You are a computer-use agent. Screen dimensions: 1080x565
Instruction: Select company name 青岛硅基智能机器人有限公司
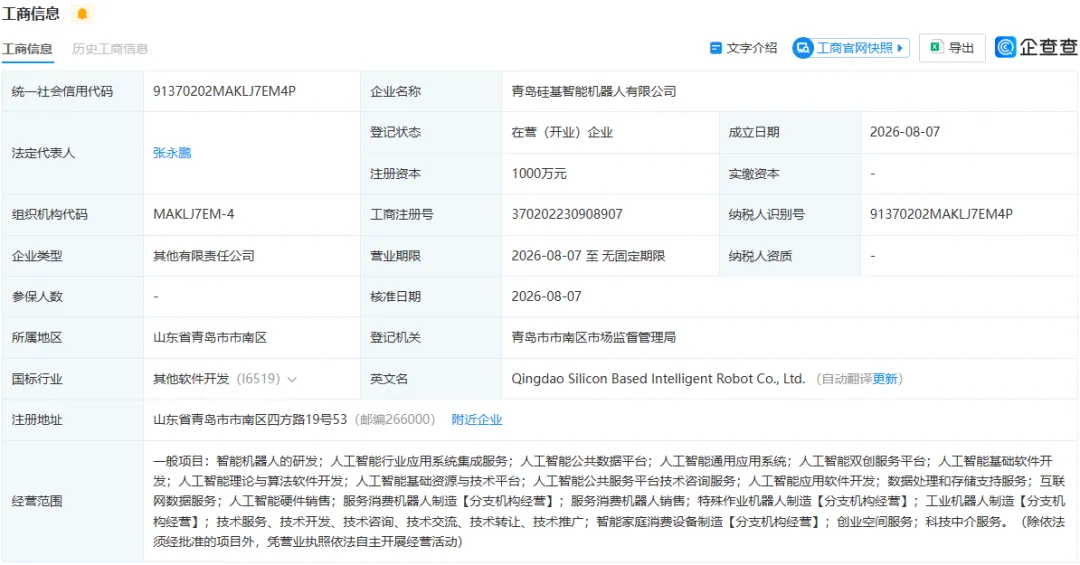click(594, 92)
